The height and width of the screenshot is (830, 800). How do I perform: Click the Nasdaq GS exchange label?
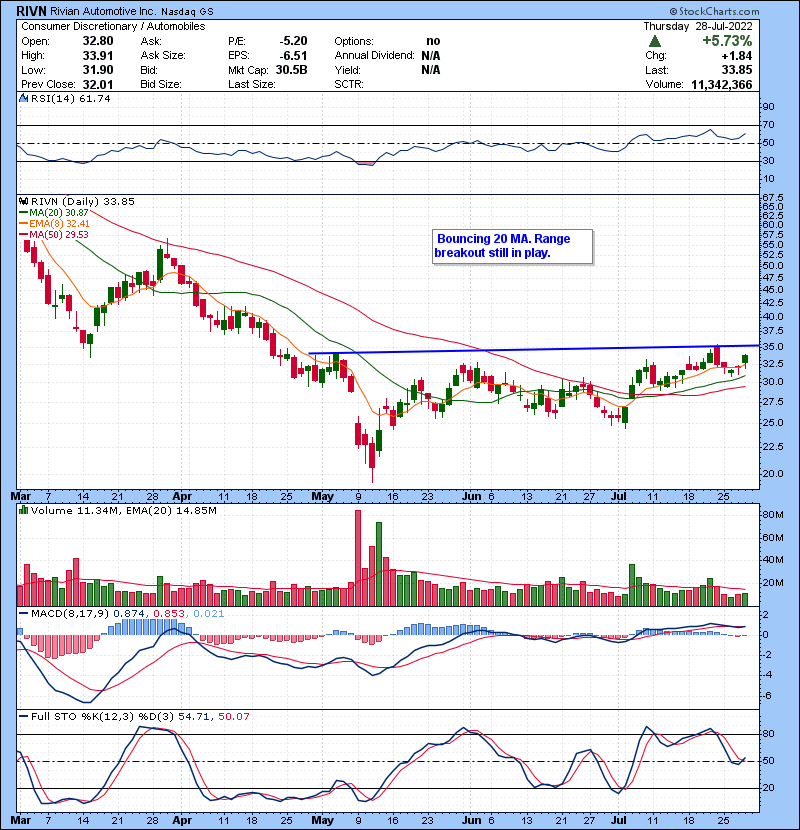187,11
